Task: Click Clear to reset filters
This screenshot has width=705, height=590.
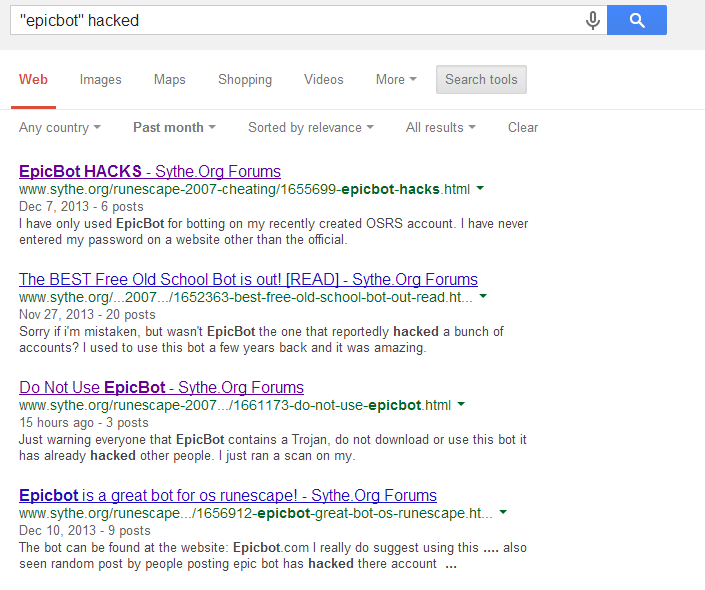Action: tap(523, 128)
